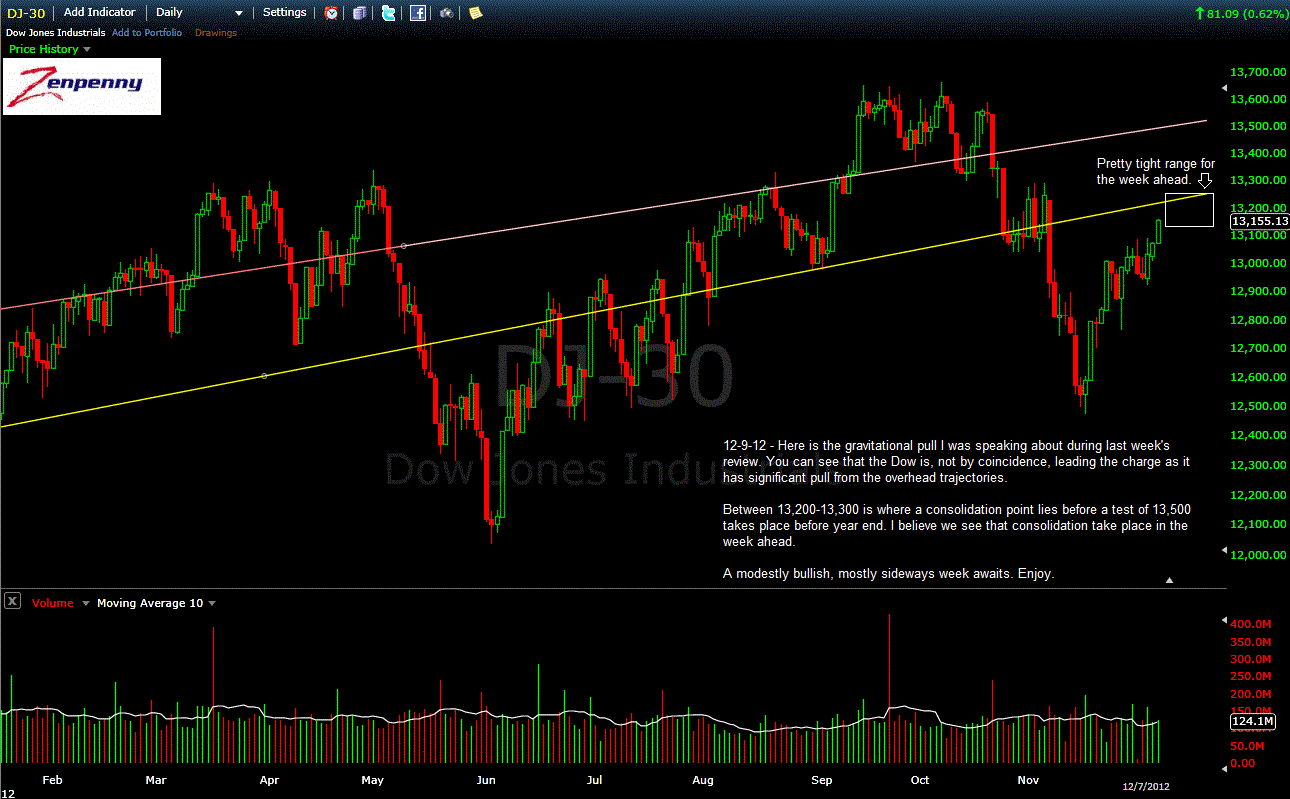Viewport: 1290px width, 799px height.
Task: Click the May month label on time axis
Action: [372, 779]
